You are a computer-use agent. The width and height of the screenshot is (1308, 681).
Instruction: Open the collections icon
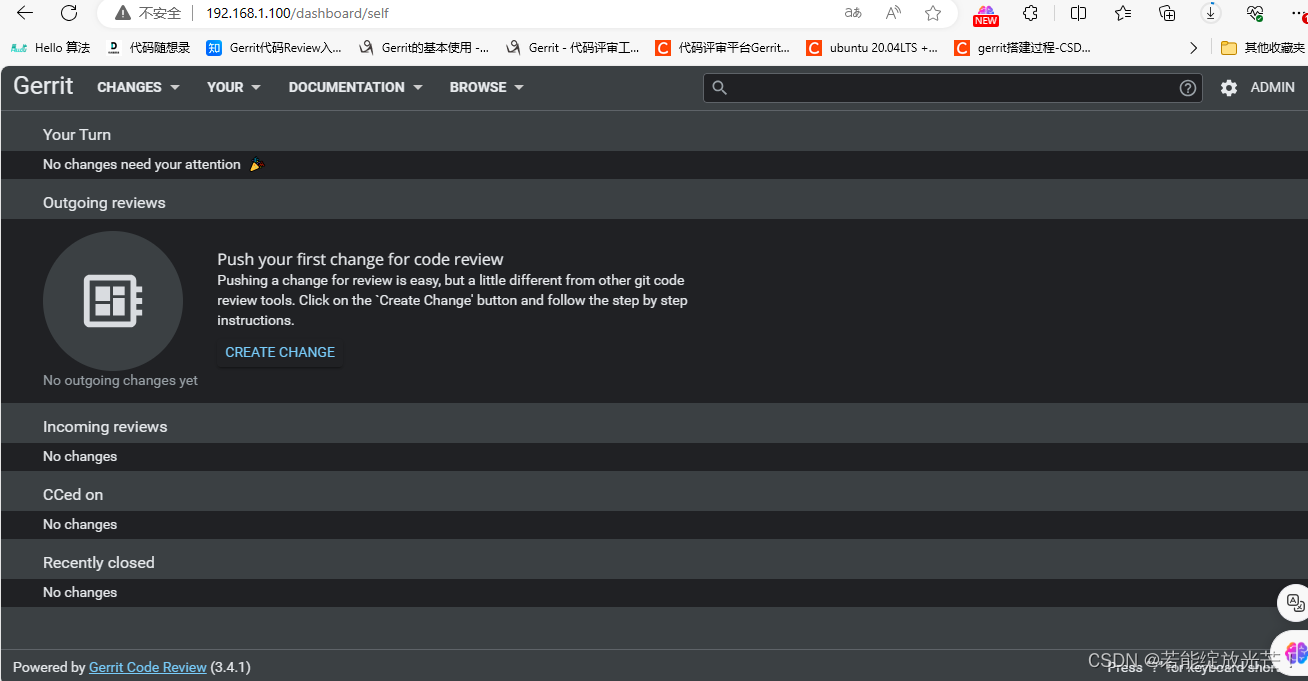1167,13
